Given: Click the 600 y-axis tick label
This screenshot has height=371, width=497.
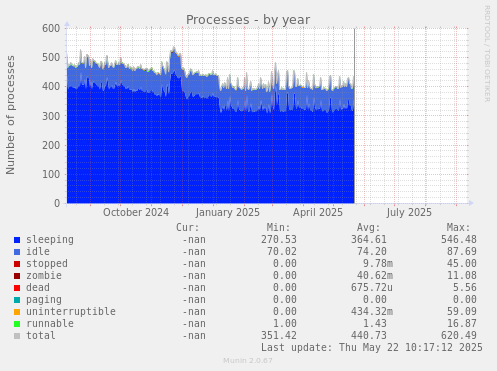Looking at the screenshot, I should [51, 28].
